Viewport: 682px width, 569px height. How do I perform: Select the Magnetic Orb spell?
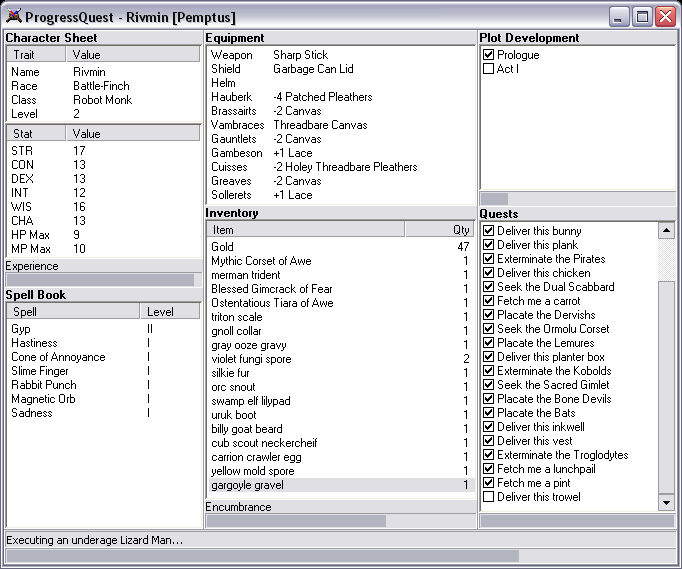tap(104, 399)
